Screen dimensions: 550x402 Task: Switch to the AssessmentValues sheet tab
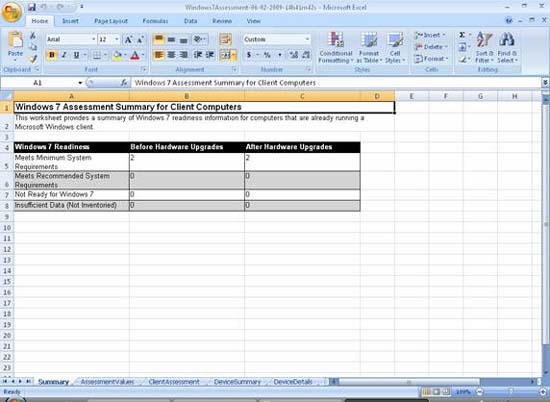point(107,382)
